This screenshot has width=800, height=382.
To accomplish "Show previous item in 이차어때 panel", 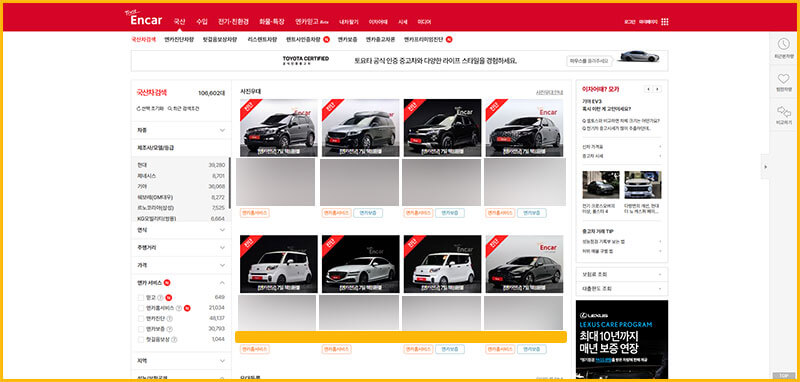I will (x=648, y=89).
